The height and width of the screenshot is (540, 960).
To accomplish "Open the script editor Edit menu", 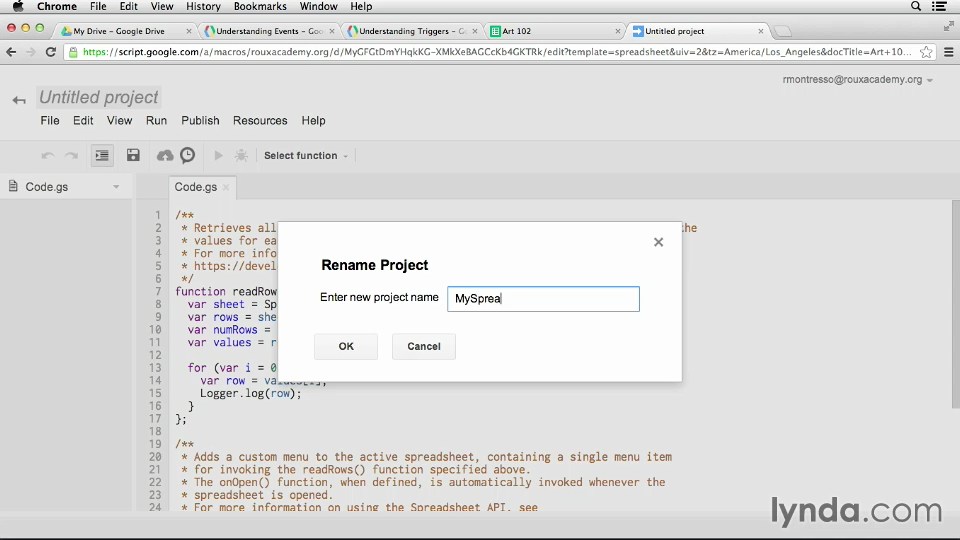I will tap(83, 121).
